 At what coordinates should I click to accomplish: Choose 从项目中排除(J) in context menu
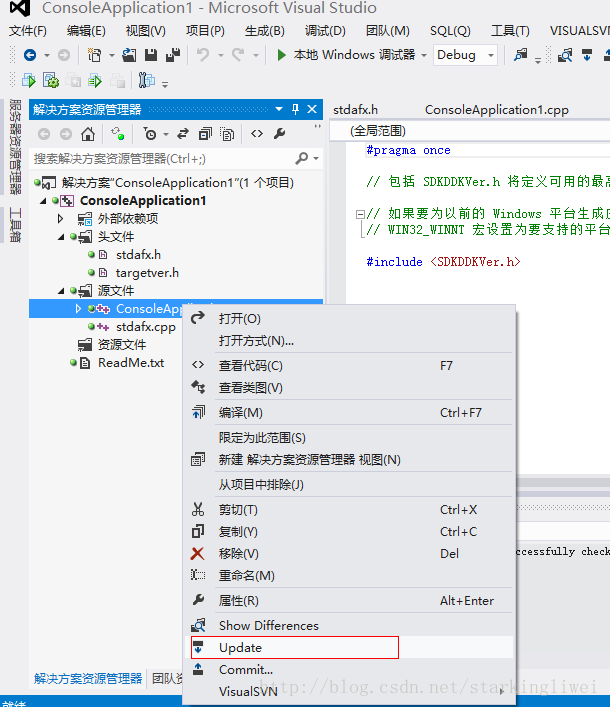pyautogui.click(x=349, y=485)
